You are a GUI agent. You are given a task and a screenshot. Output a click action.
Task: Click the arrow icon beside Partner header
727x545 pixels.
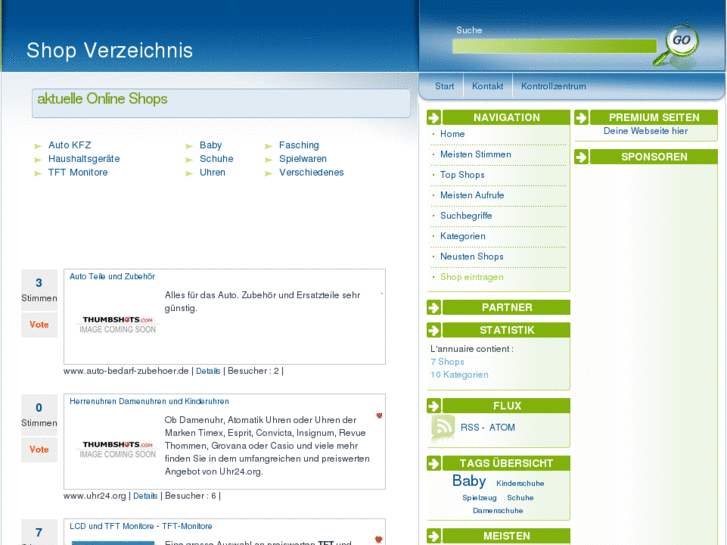pos(434,308)
